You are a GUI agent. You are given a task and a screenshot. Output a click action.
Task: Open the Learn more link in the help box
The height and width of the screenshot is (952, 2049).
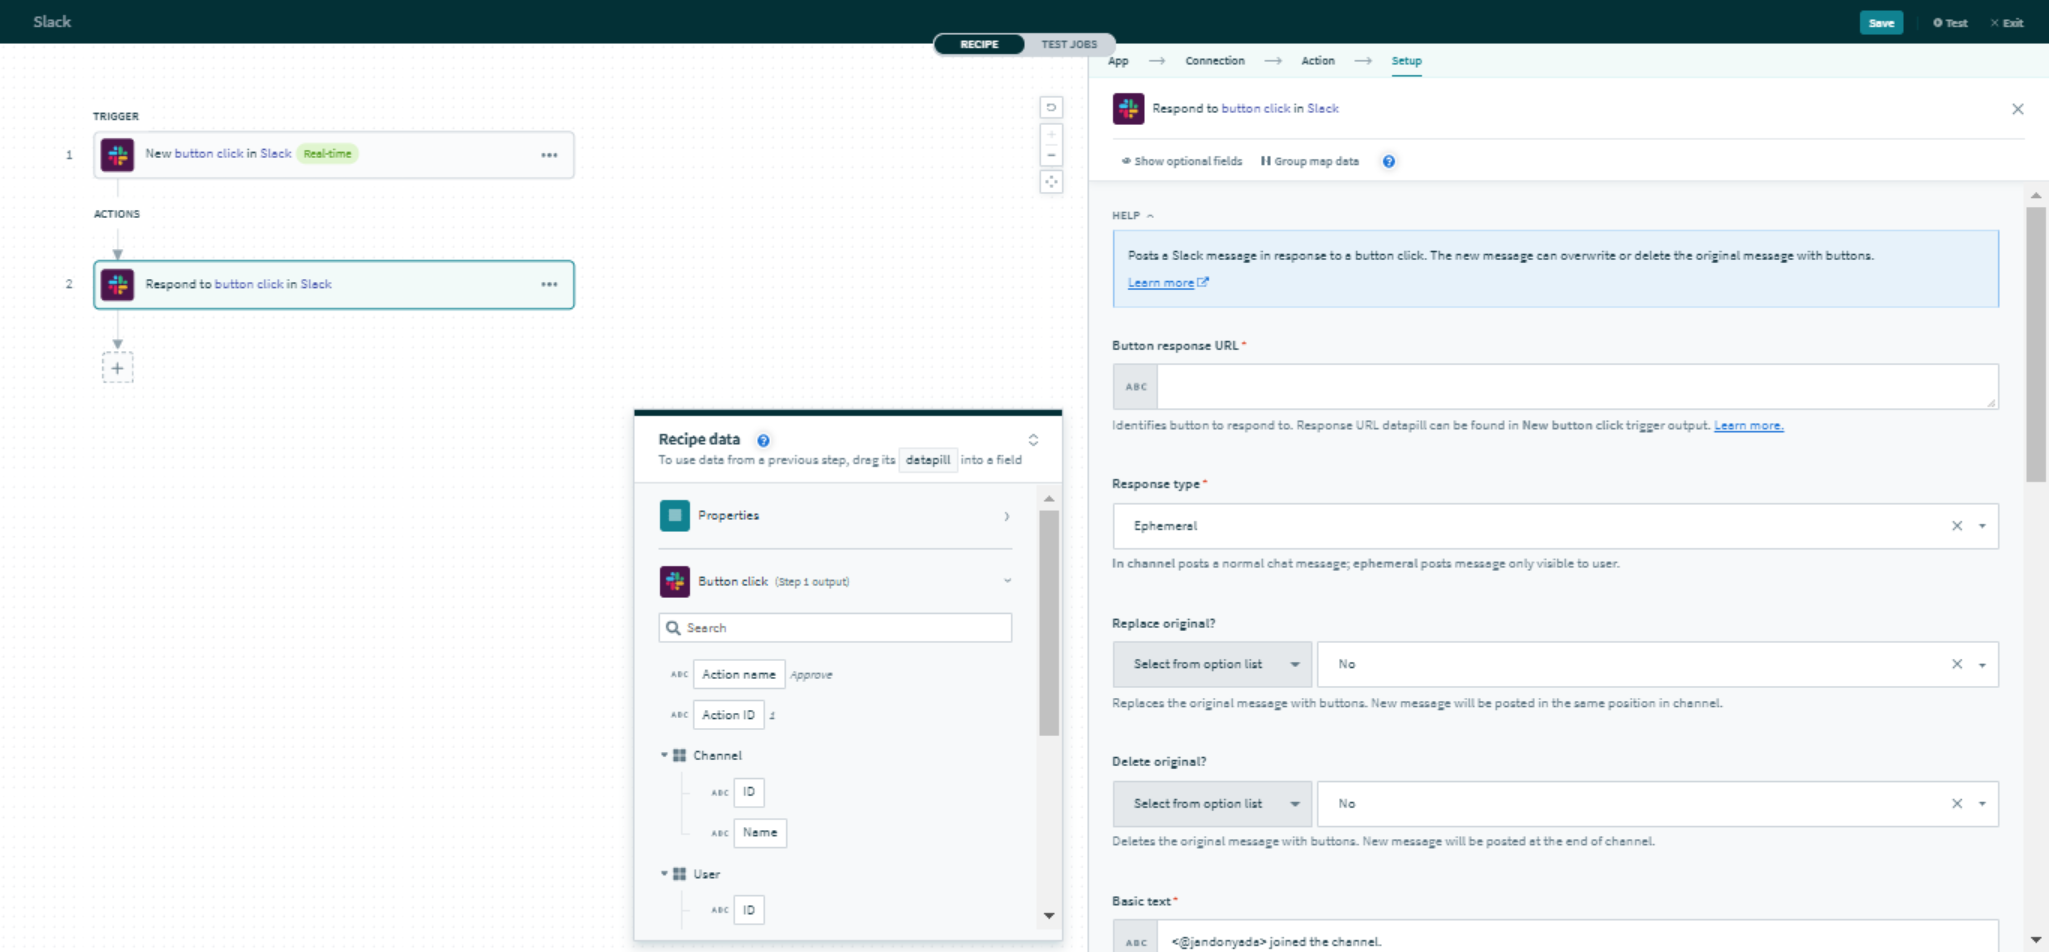(x=1162, y=282)
